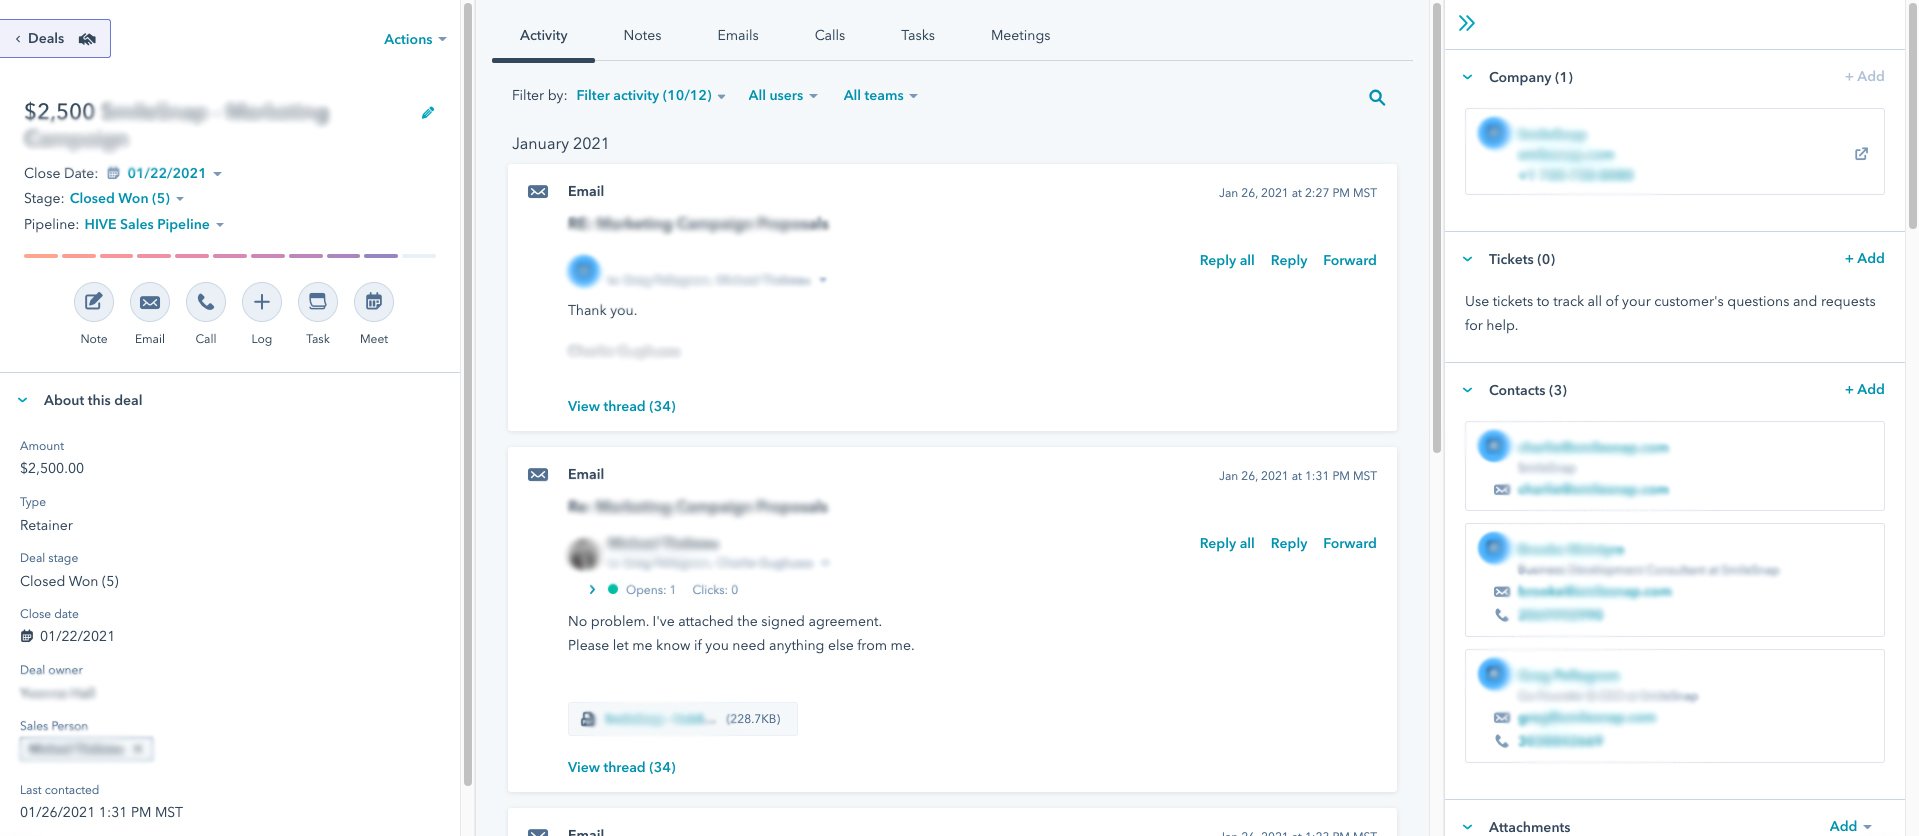This screenshot has width=1919, height=836.
Task: Collapse the About this deal section
Action: [x=23, y=400]
